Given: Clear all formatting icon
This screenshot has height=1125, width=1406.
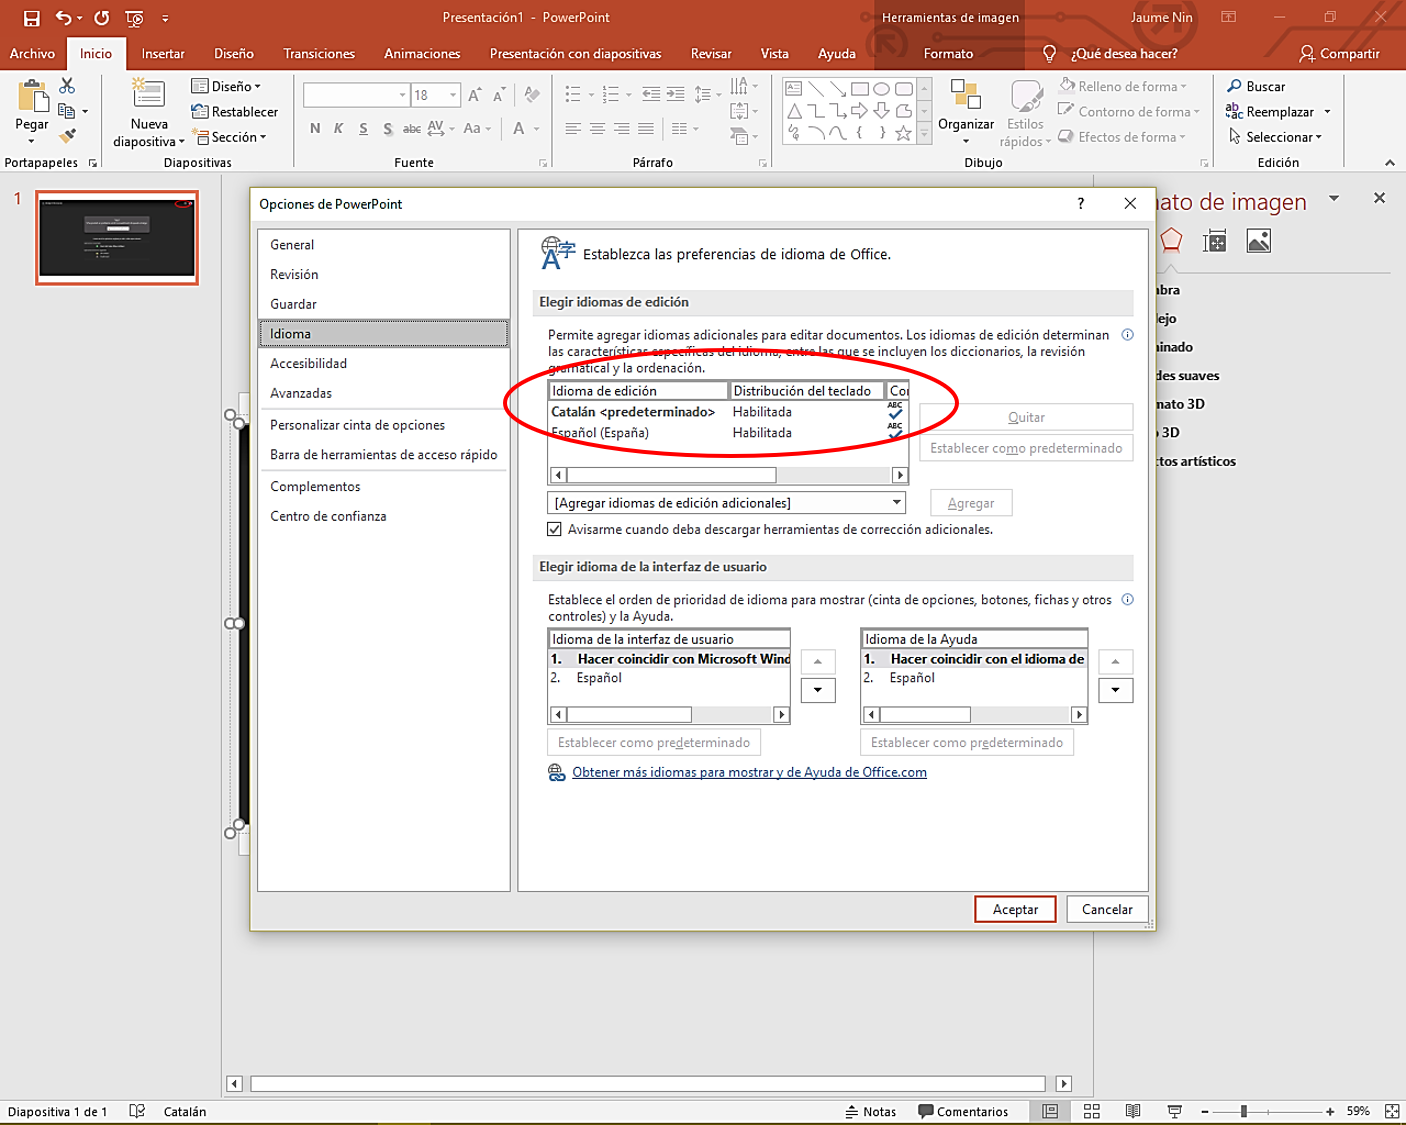Looking at the screenshot, I should pos(532,95).
